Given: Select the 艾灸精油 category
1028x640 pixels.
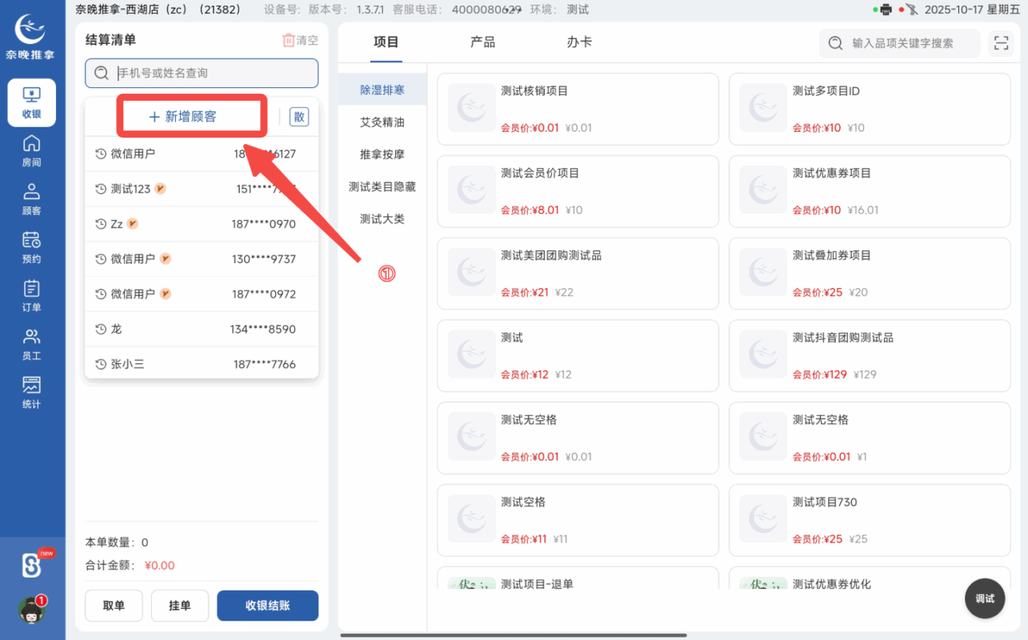Looking at the screenshot, I should coord(381,122).
